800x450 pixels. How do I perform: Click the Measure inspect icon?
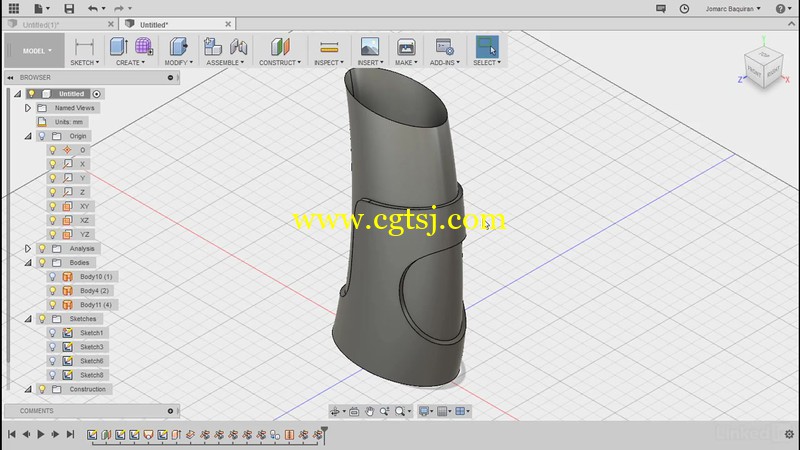click(x=329, y=47)
